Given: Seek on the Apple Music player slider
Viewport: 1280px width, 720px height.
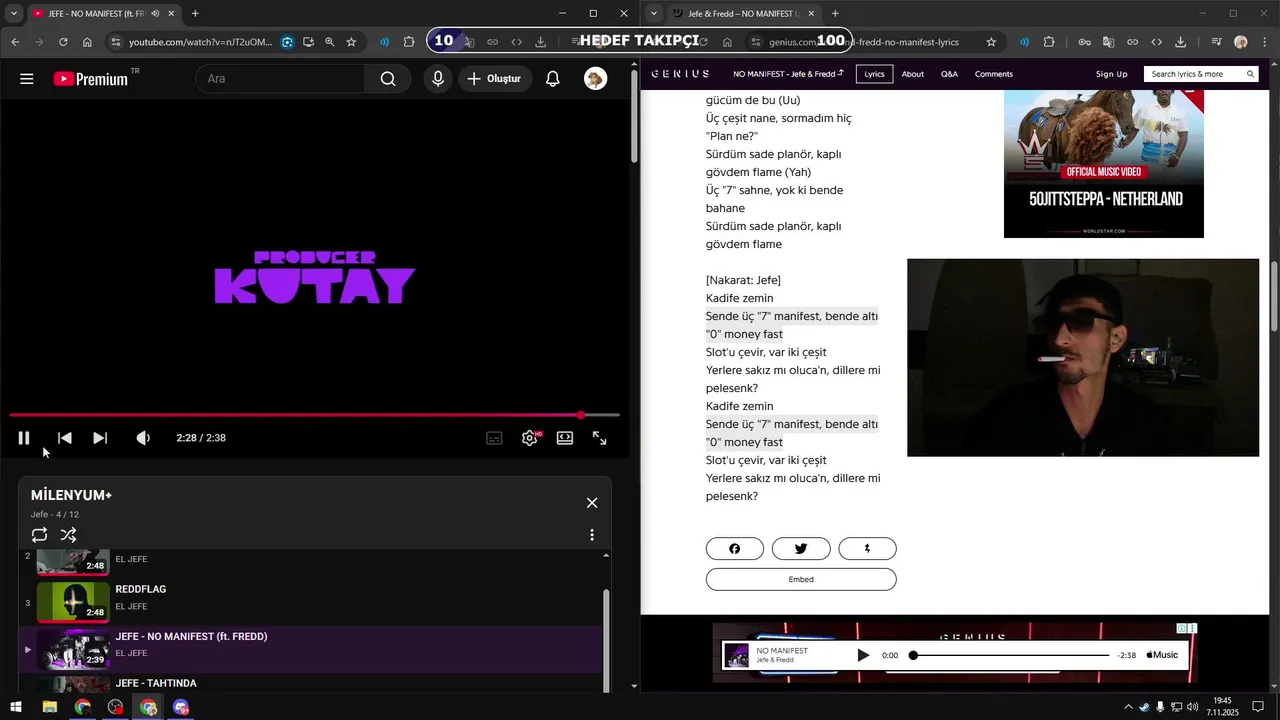Looking at the screenshot, I should [1011, 656].
